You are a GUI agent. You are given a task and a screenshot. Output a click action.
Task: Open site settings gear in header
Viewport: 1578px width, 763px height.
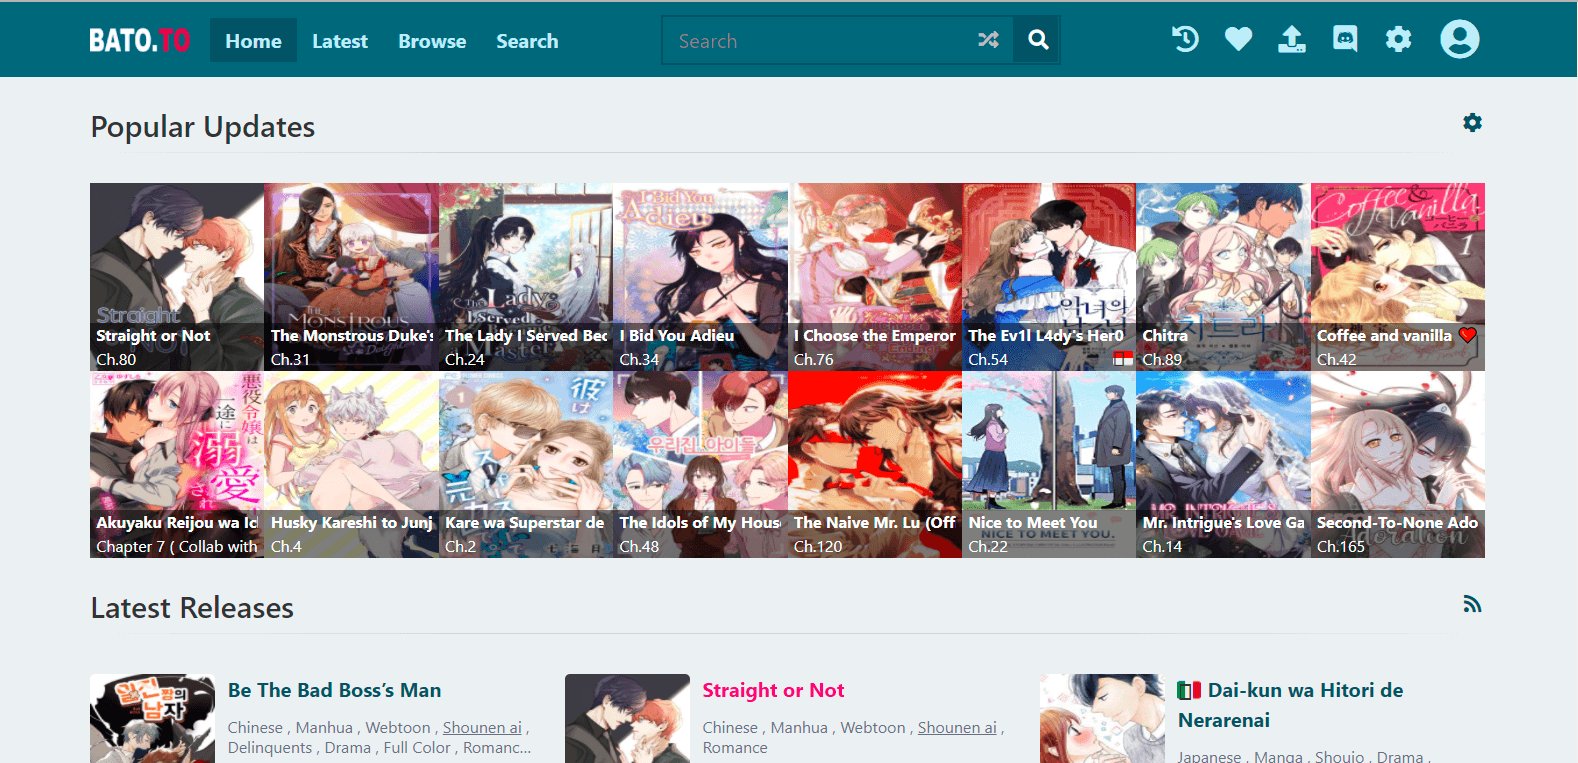pos(1398,39)
